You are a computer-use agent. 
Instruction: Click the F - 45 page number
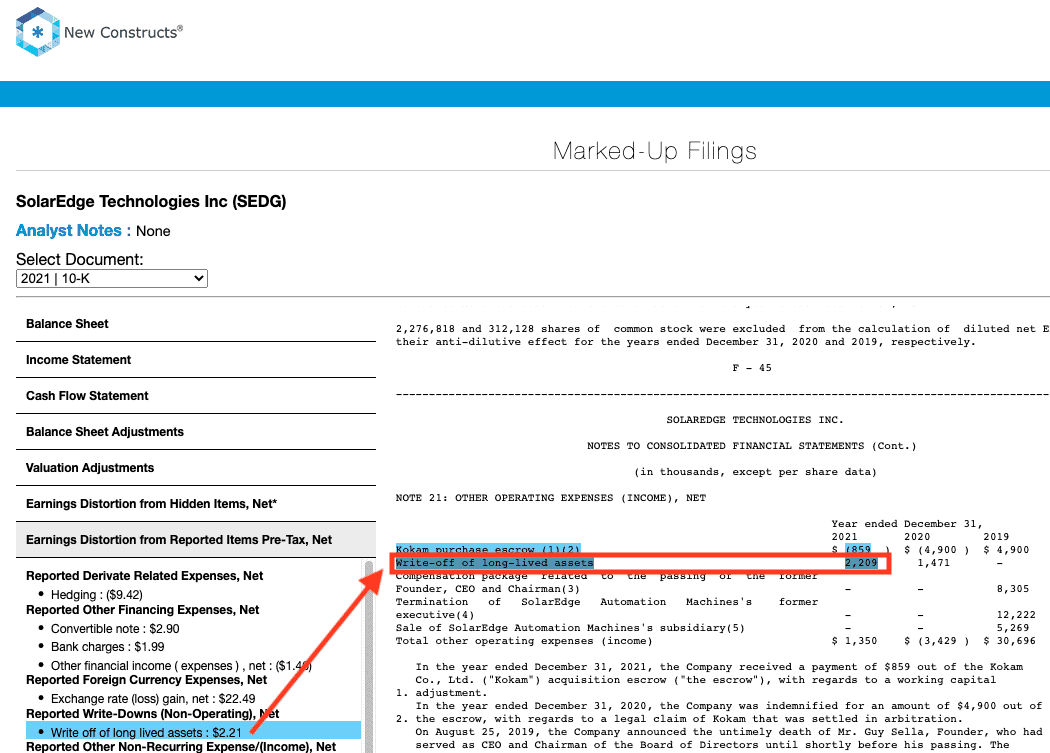pyautogui.click(x=752, y=368)
